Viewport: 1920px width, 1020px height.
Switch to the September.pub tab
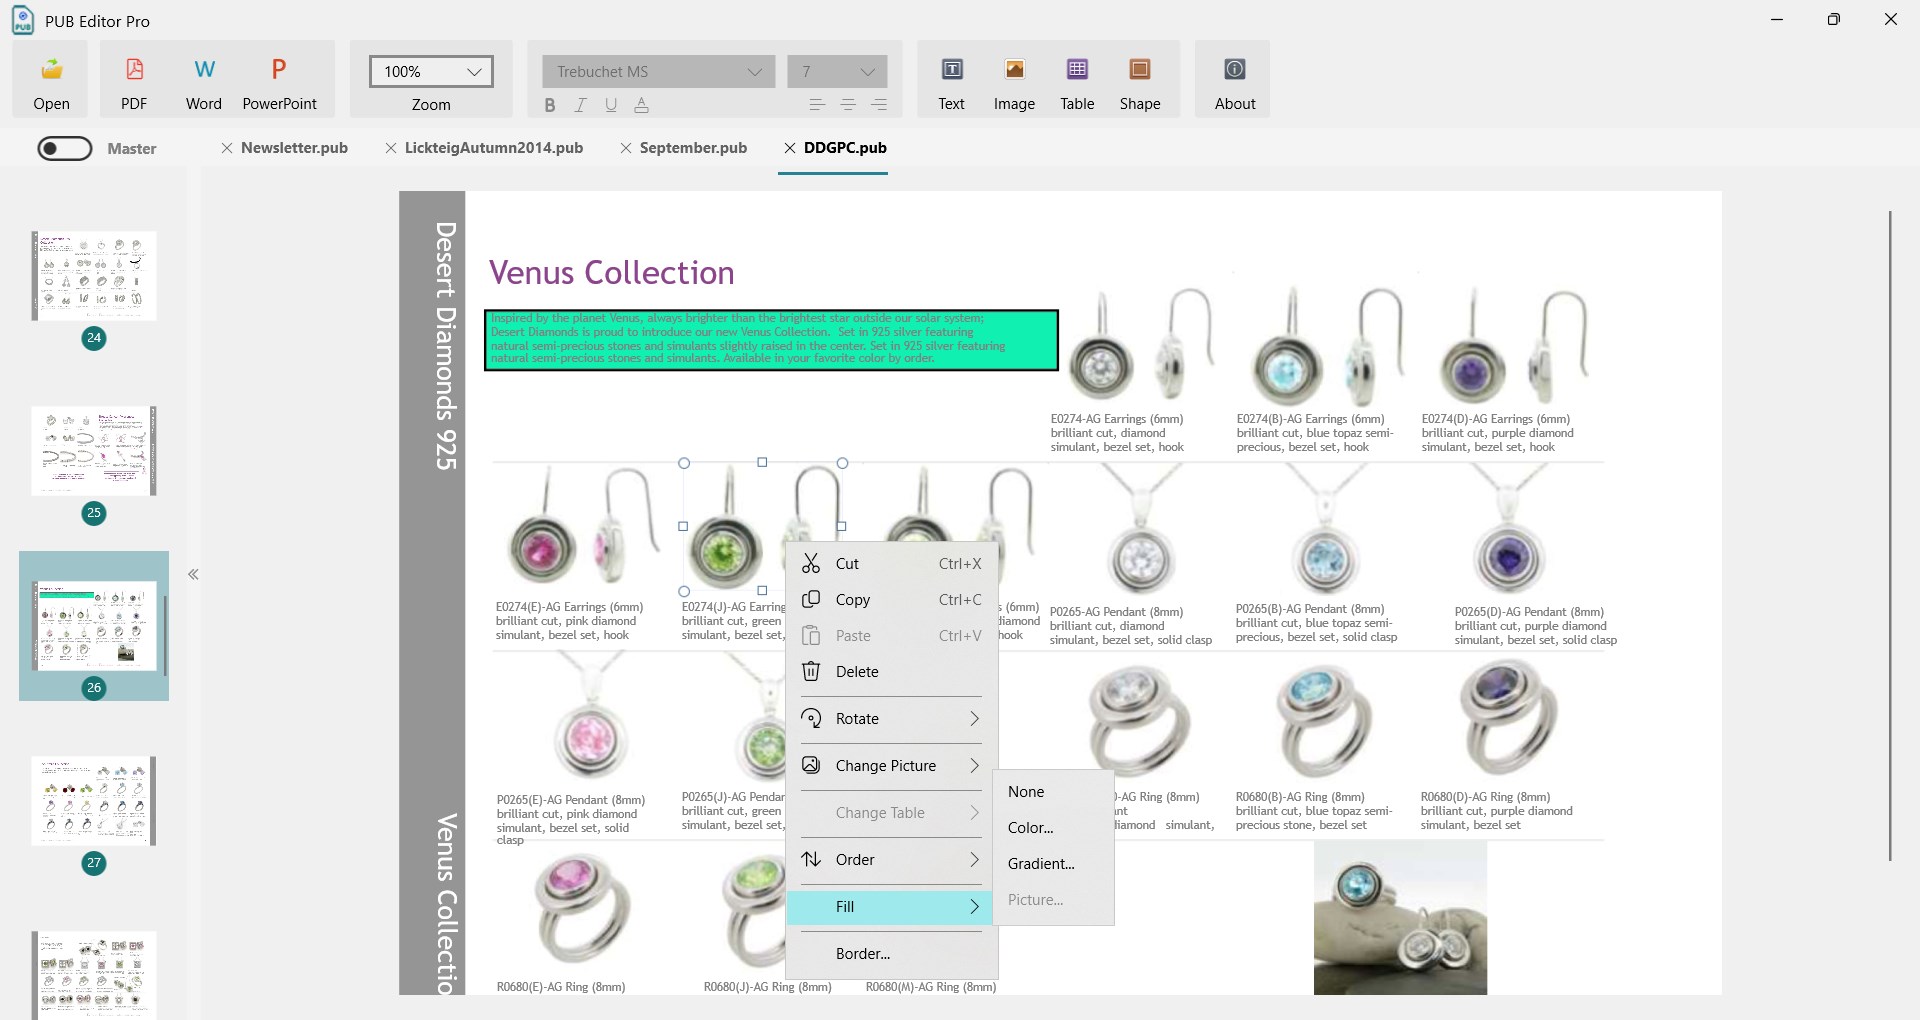(693, 148)
